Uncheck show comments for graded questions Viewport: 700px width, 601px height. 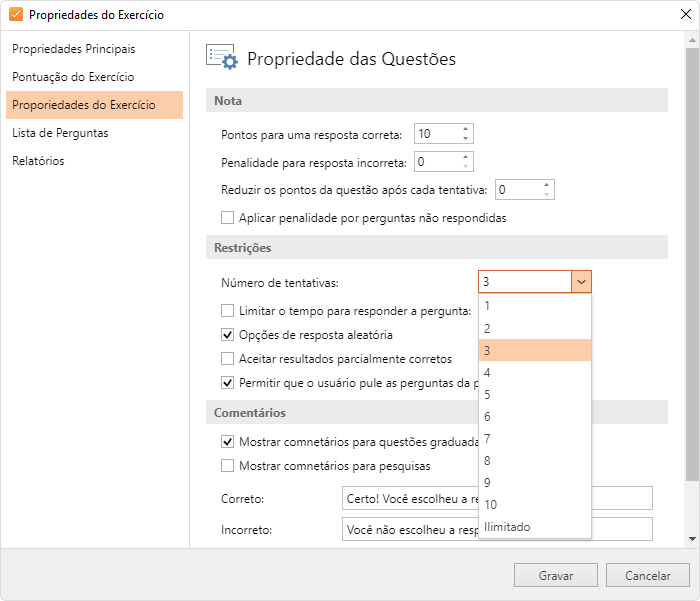tap(227, 442)
